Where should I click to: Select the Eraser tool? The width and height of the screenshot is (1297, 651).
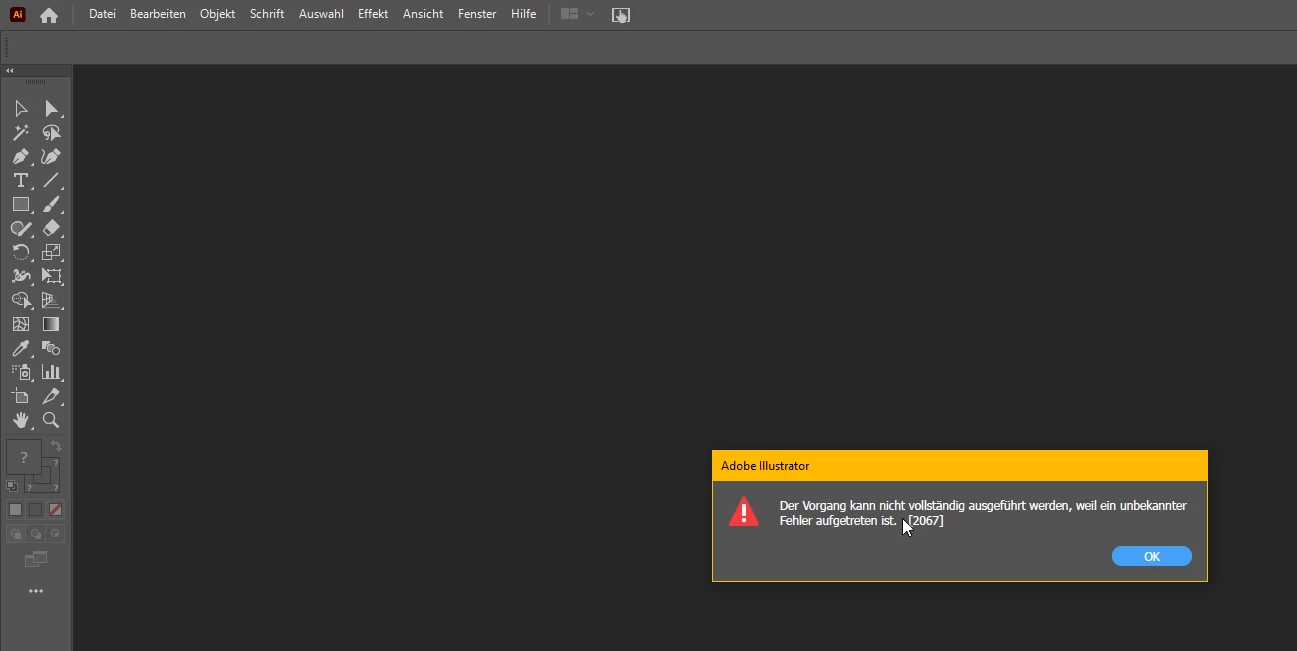51,228
